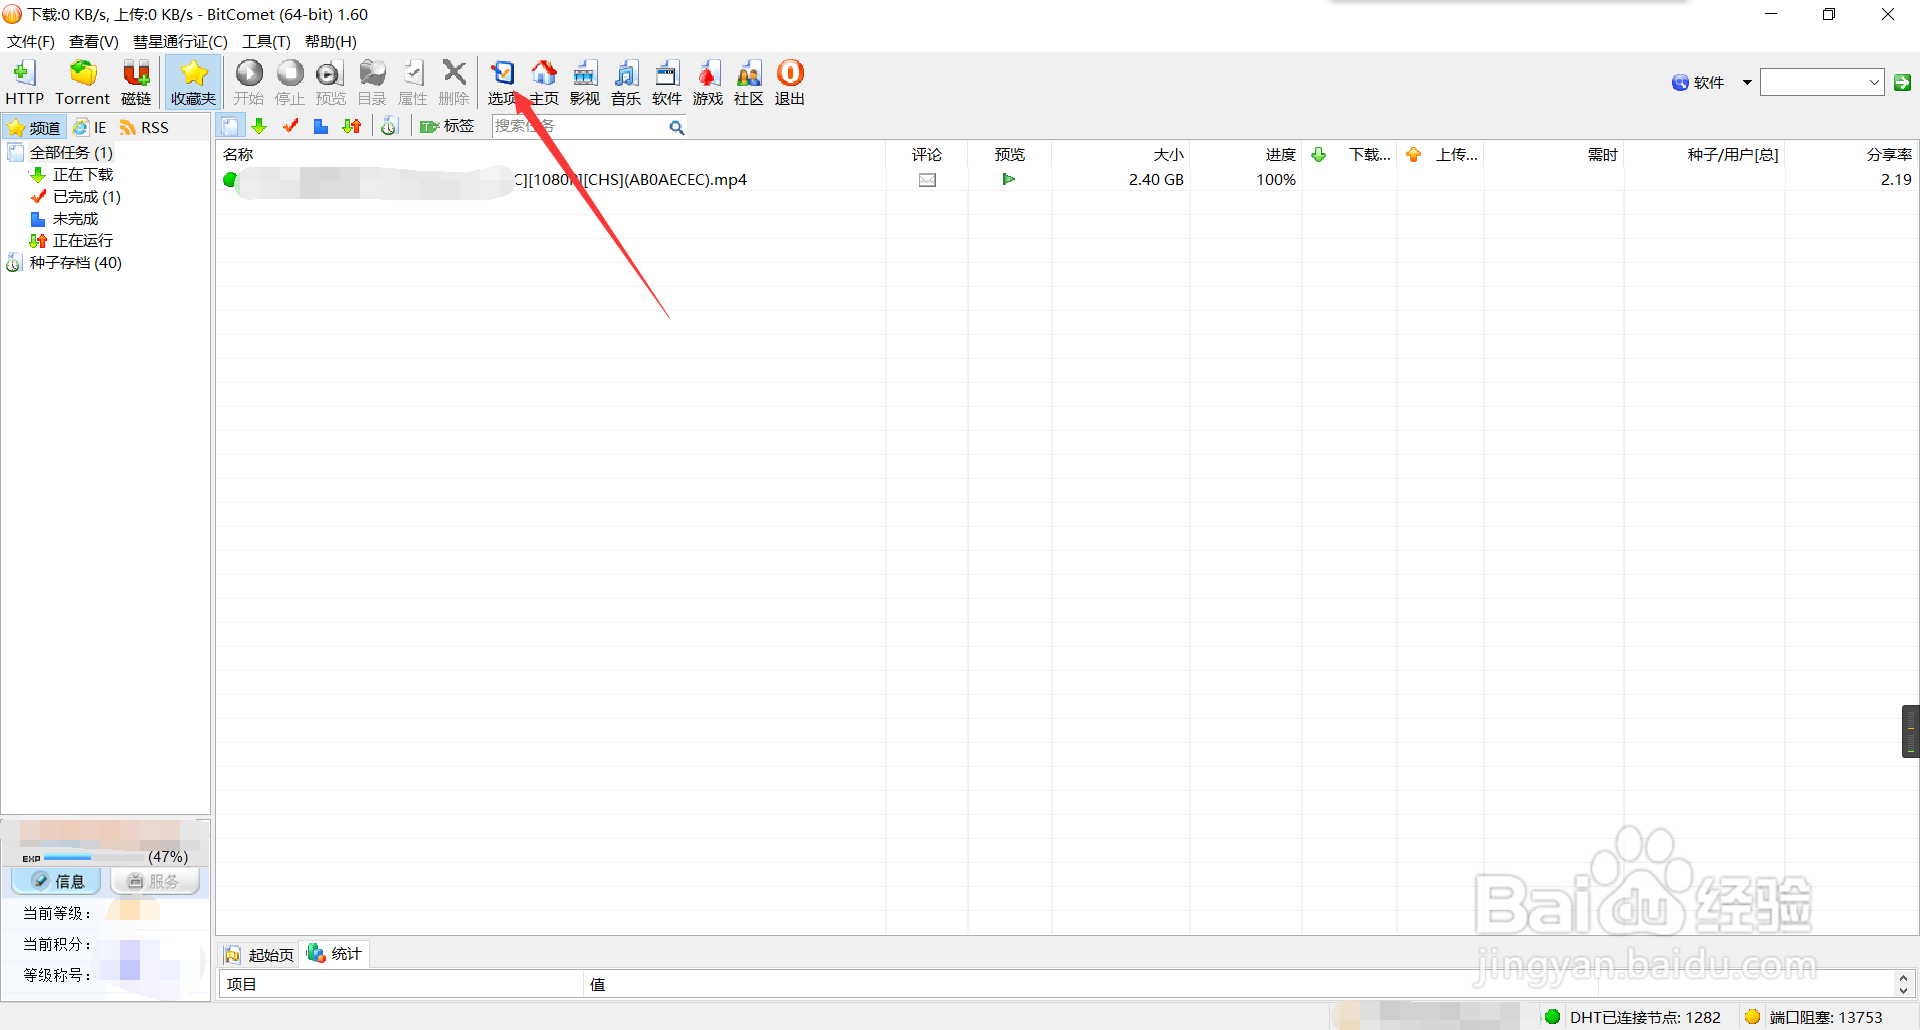Click the 信息 info button
Viewport: 1920px width, 1030px height.
click(x=57, y=881)
